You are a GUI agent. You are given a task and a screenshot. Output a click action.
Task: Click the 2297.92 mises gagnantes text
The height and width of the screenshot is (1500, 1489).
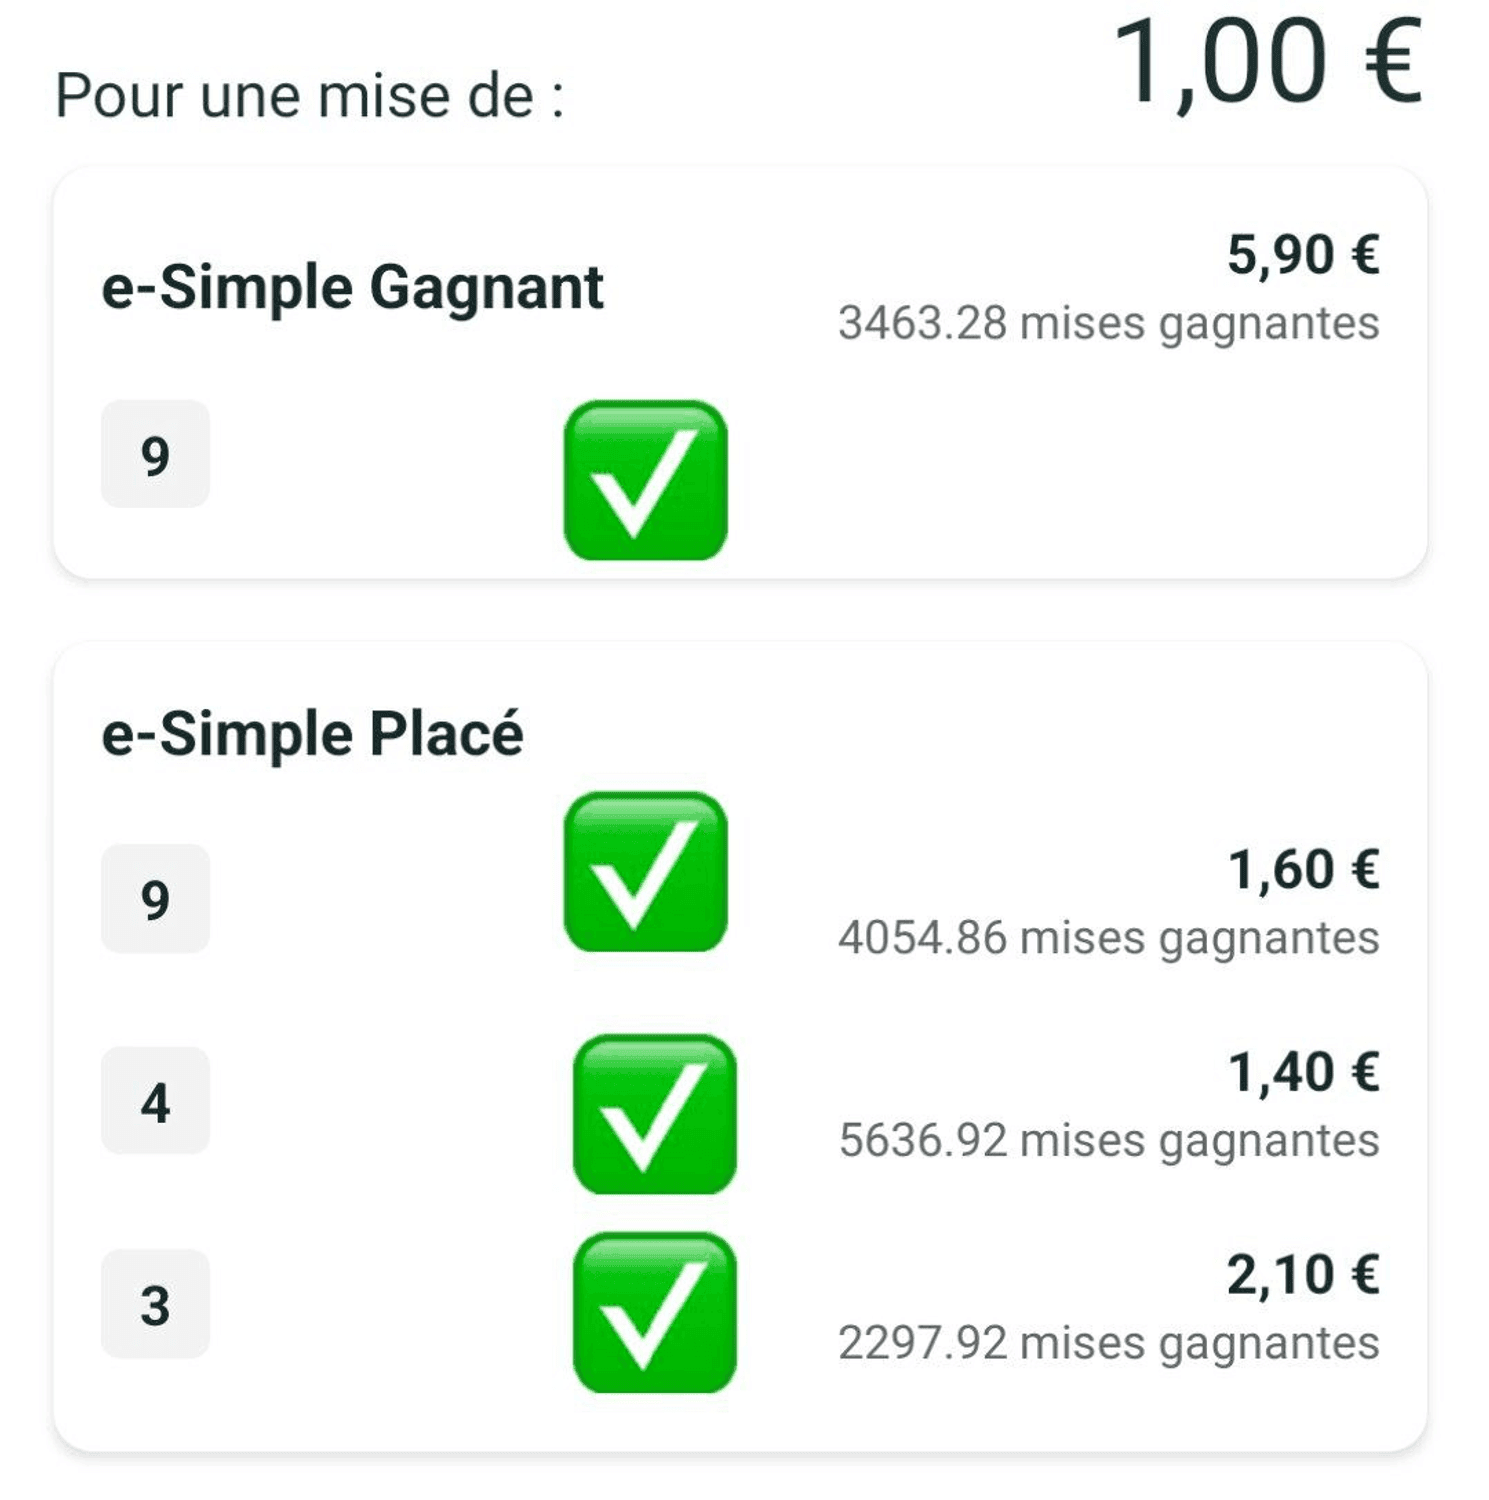[1109, 1344]
